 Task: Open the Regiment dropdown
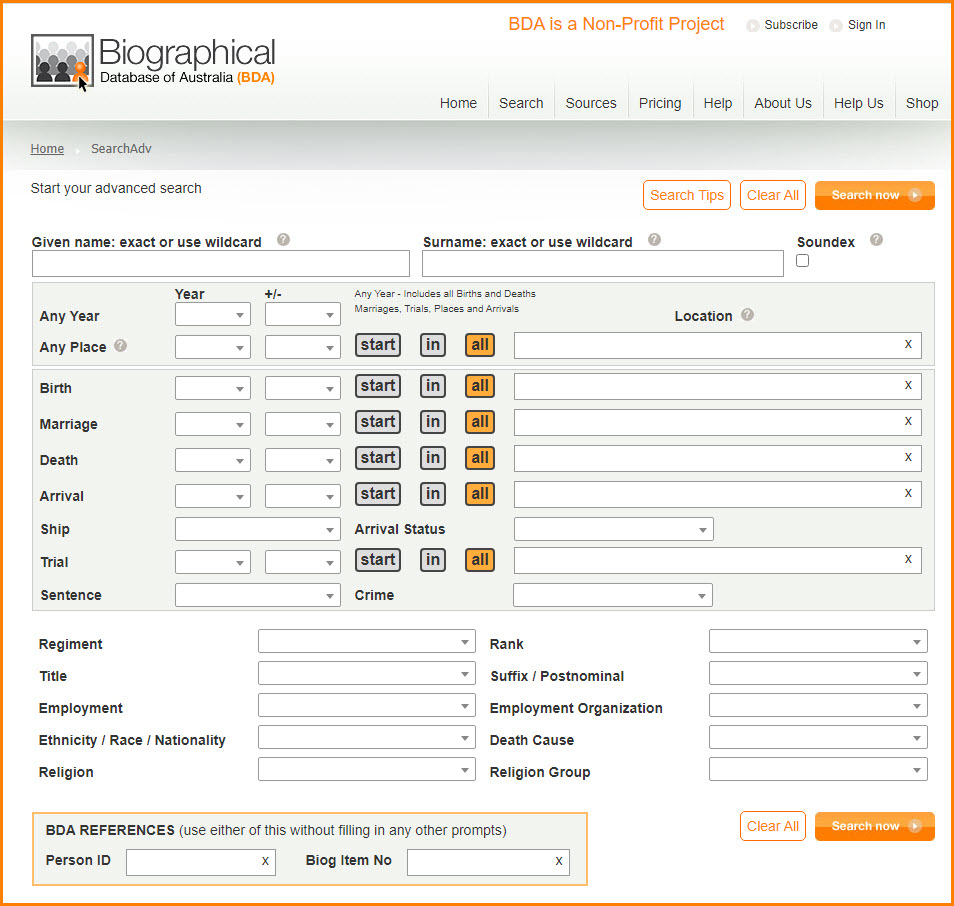coord(366,641)
